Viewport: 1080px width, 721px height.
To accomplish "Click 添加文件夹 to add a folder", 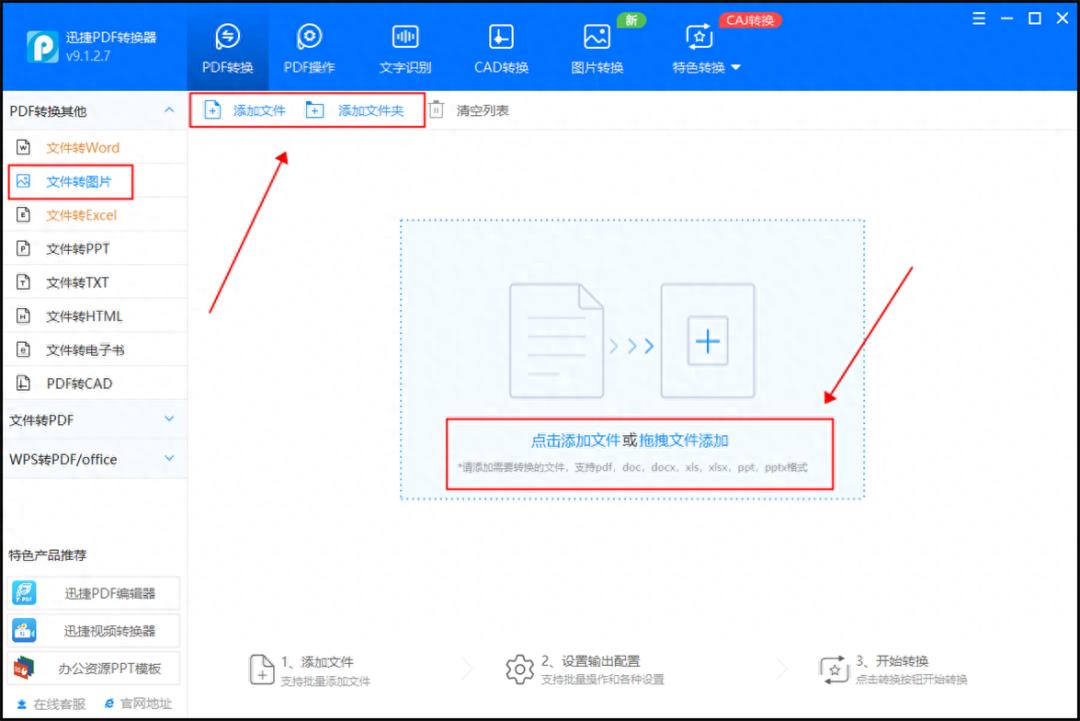I will [360, 110].
